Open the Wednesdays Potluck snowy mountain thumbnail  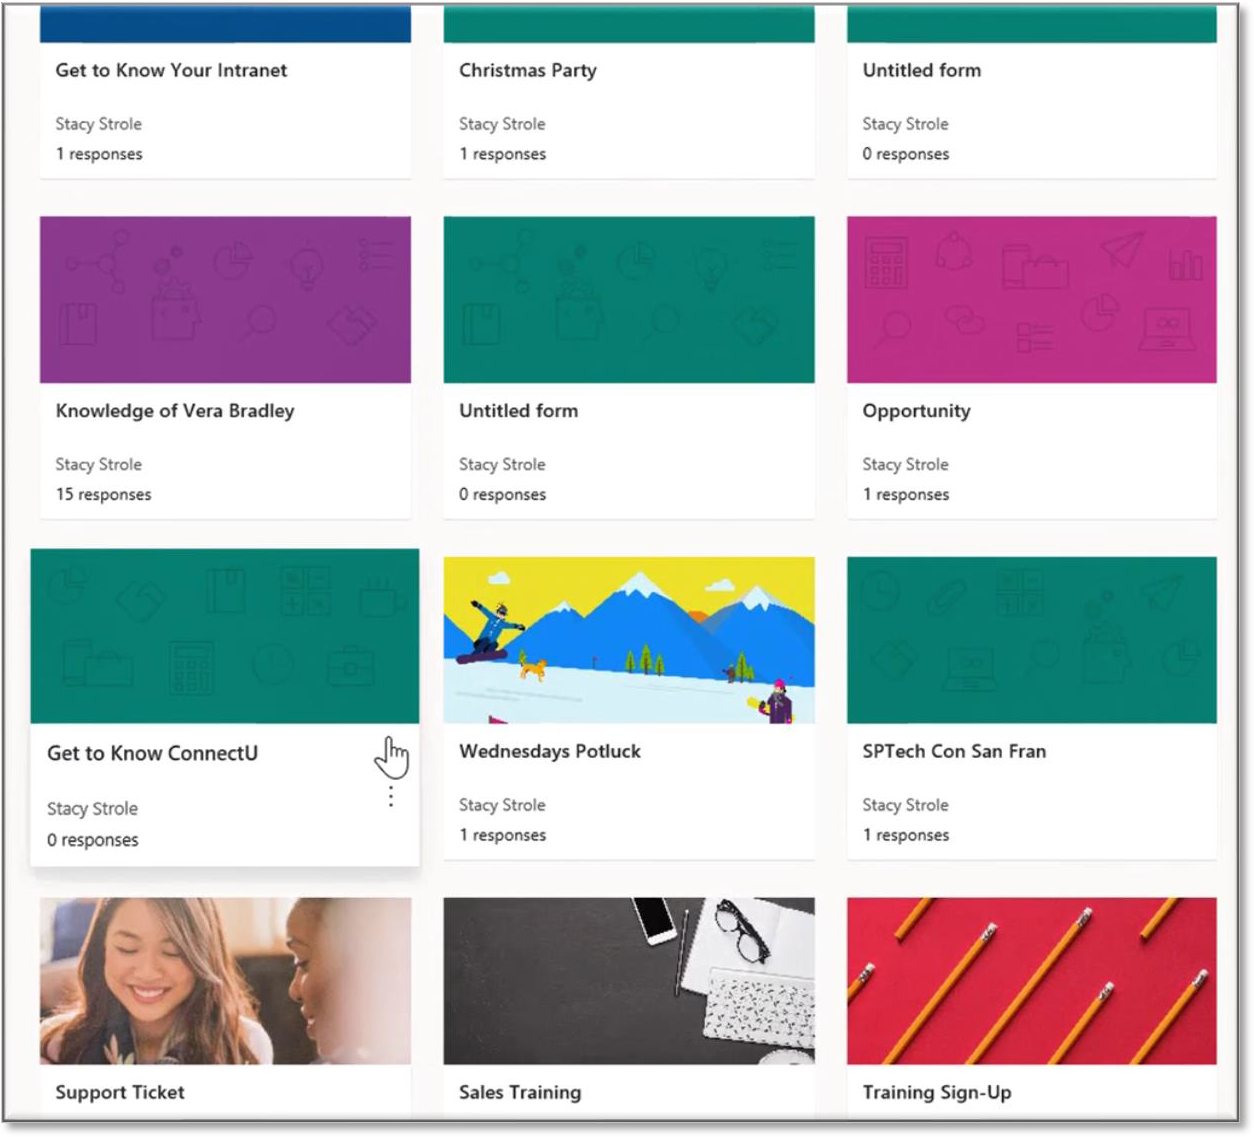tap(629, 640)
